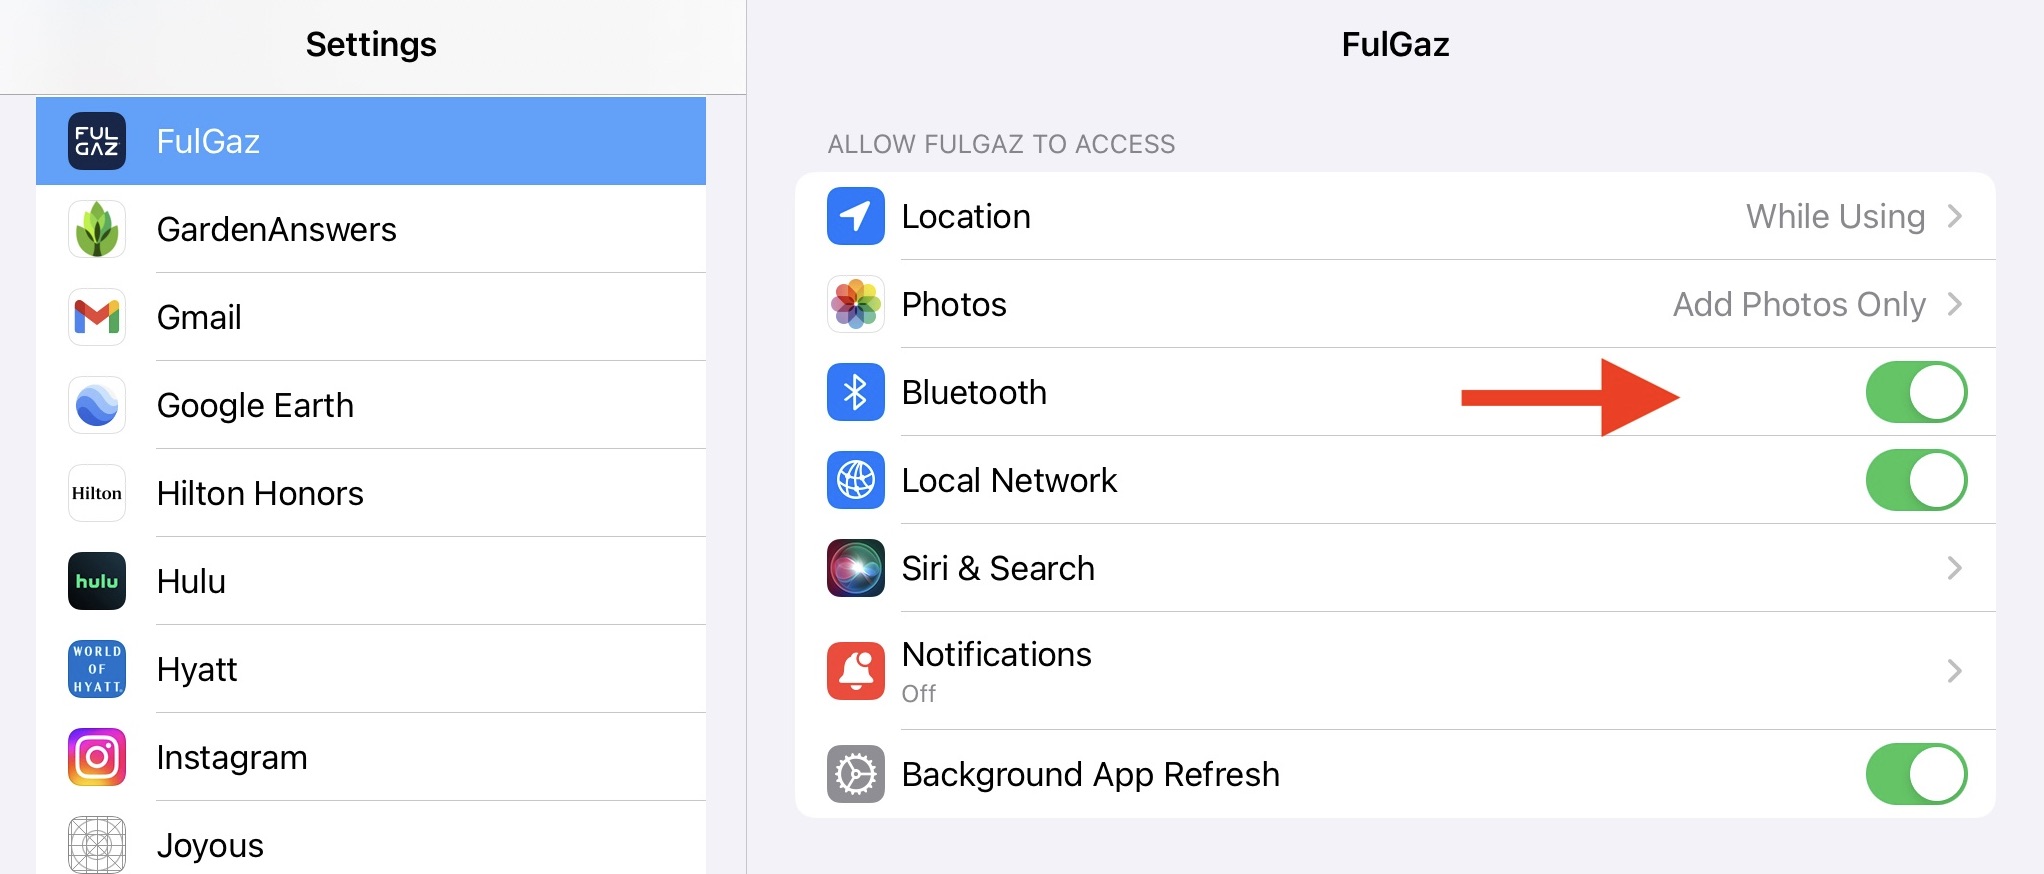2044x874 pixels.
Task: Tap the FulGaz app icon in sidebar
Action: 97,141
